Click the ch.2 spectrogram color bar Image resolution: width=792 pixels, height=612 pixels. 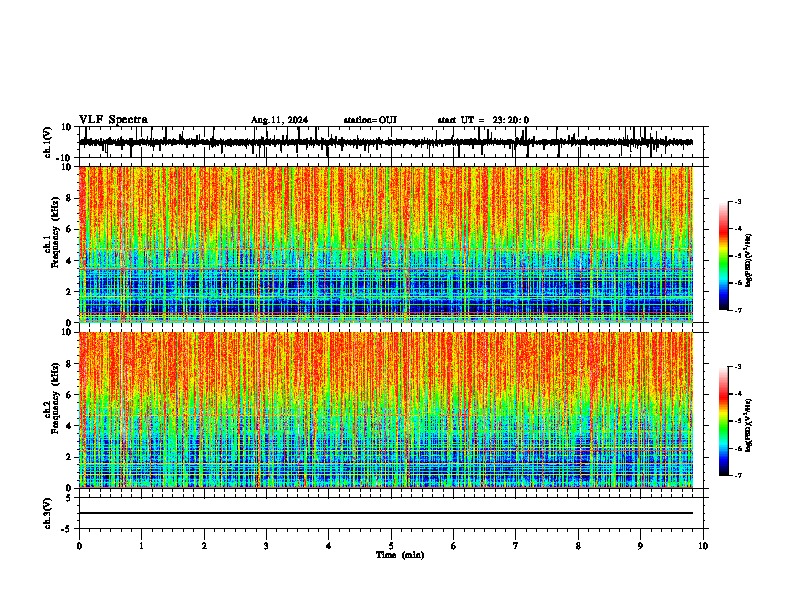click(724, 421)
